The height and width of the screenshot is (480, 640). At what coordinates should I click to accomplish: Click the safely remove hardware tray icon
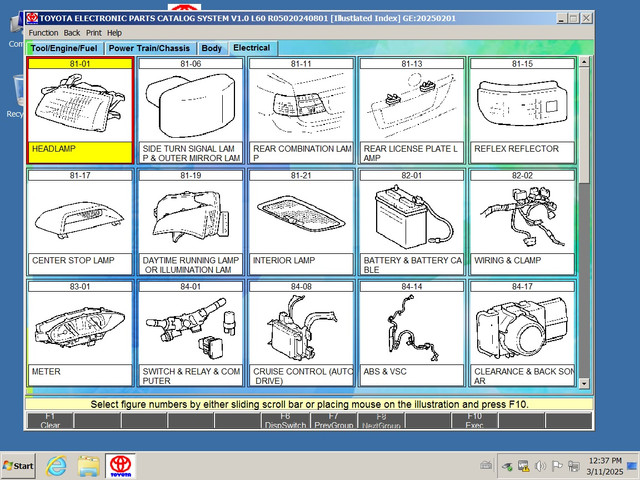click(507, 466)
